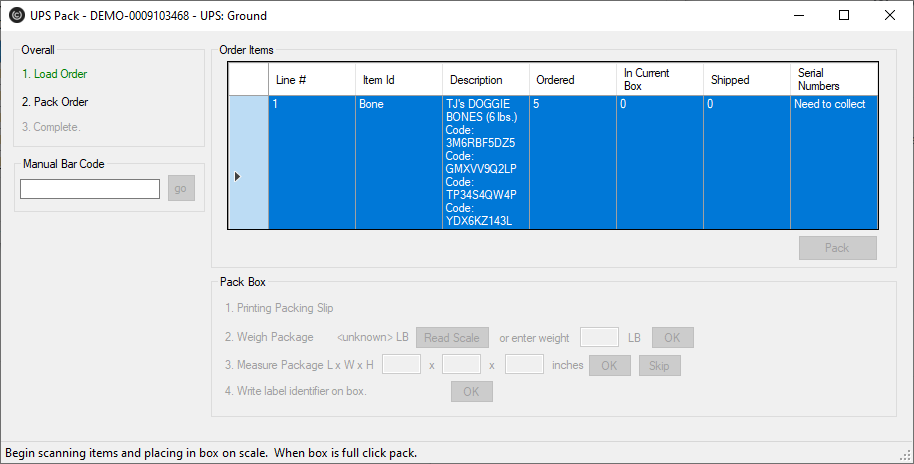The image size is (914, 464).
Task: Maximize the UPS Pack window
Action: (843, 16)
